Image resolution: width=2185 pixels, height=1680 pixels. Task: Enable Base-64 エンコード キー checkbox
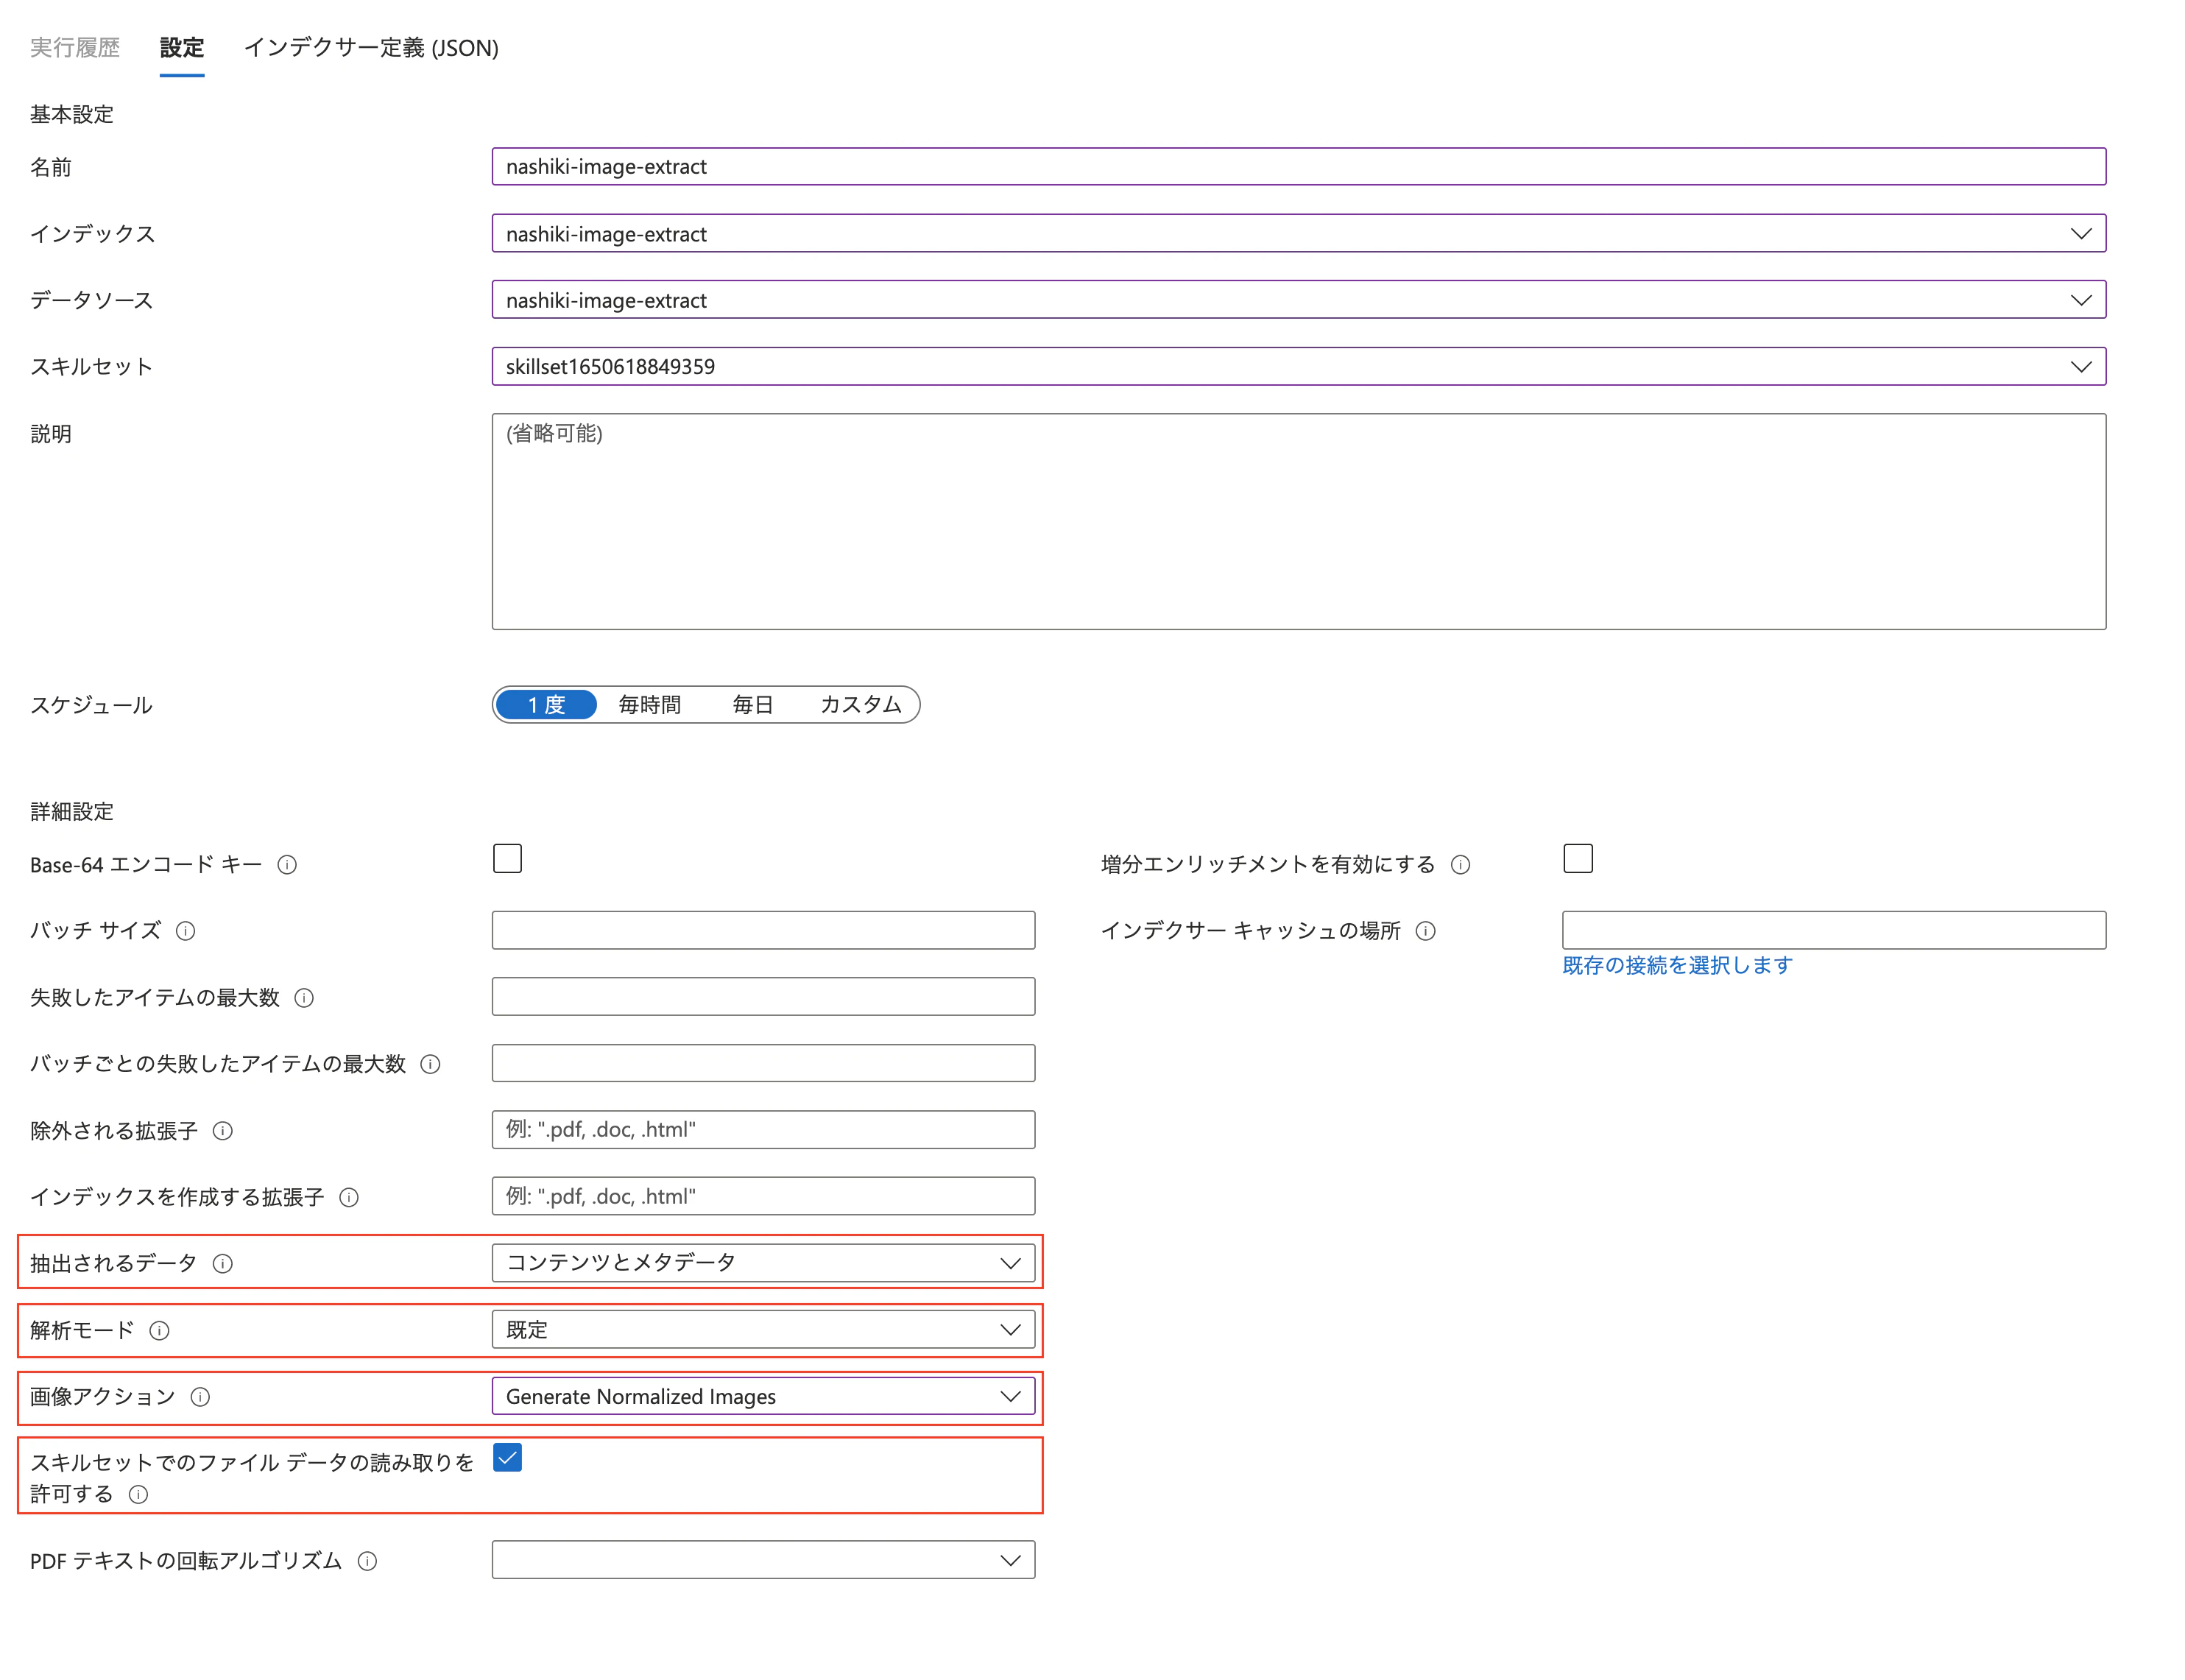tap(507, 858)
